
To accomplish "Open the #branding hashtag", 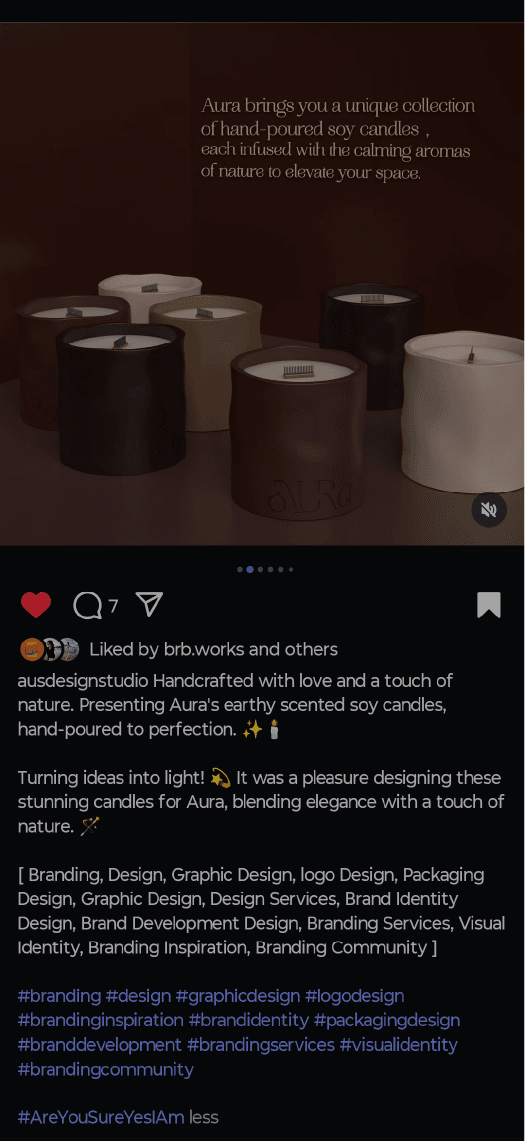I will [x=59, y=995].
